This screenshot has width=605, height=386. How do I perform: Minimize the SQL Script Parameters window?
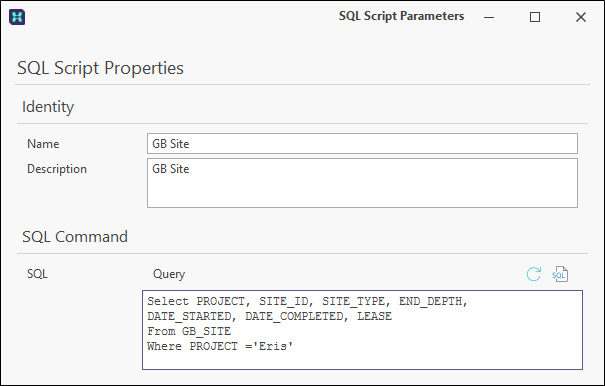pyautogui.click(x=489, y=17)
